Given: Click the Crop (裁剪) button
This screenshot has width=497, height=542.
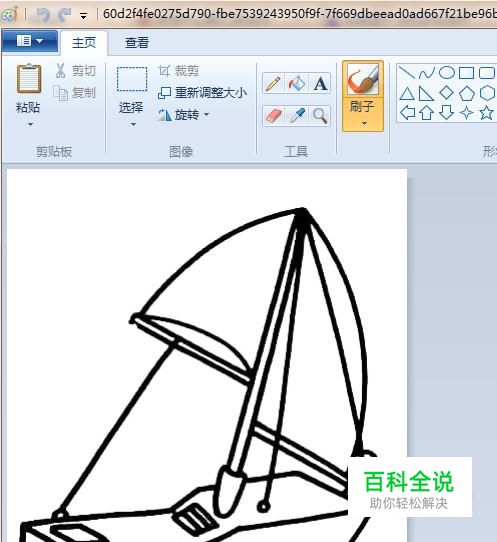Looking at the screenshot, I should 179,71.
